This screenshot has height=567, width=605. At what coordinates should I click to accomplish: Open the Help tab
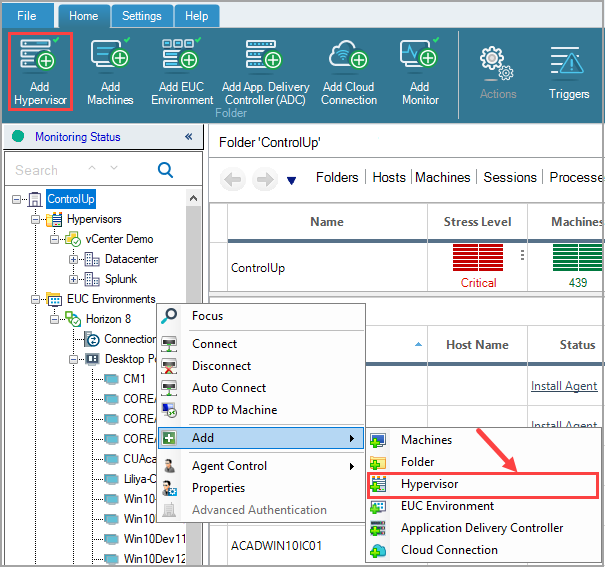click(197, 16)
